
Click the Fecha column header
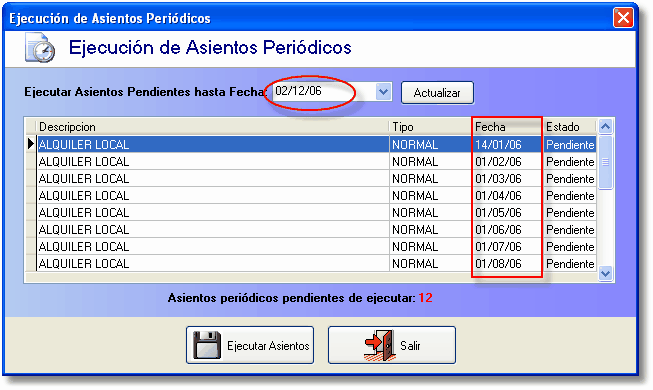click(507, 127)
